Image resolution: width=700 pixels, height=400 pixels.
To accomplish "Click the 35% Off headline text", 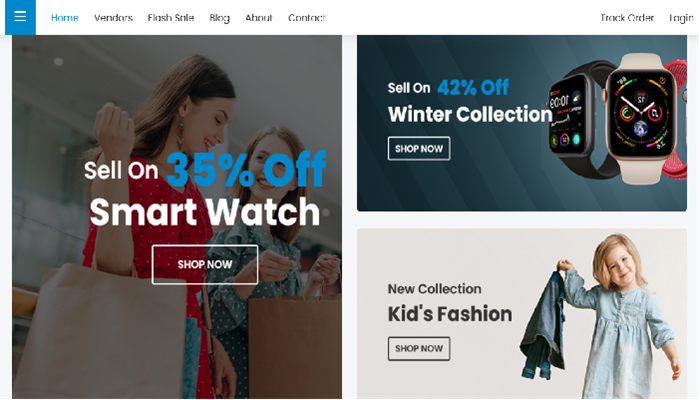I will [246, 169].
